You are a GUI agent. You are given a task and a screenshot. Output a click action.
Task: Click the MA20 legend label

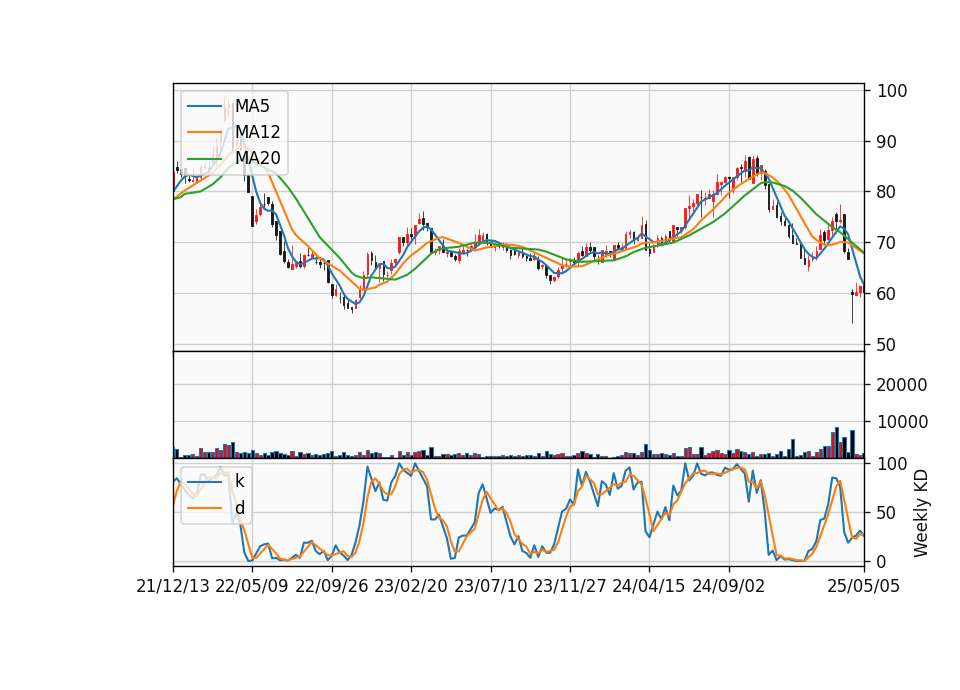257,158
